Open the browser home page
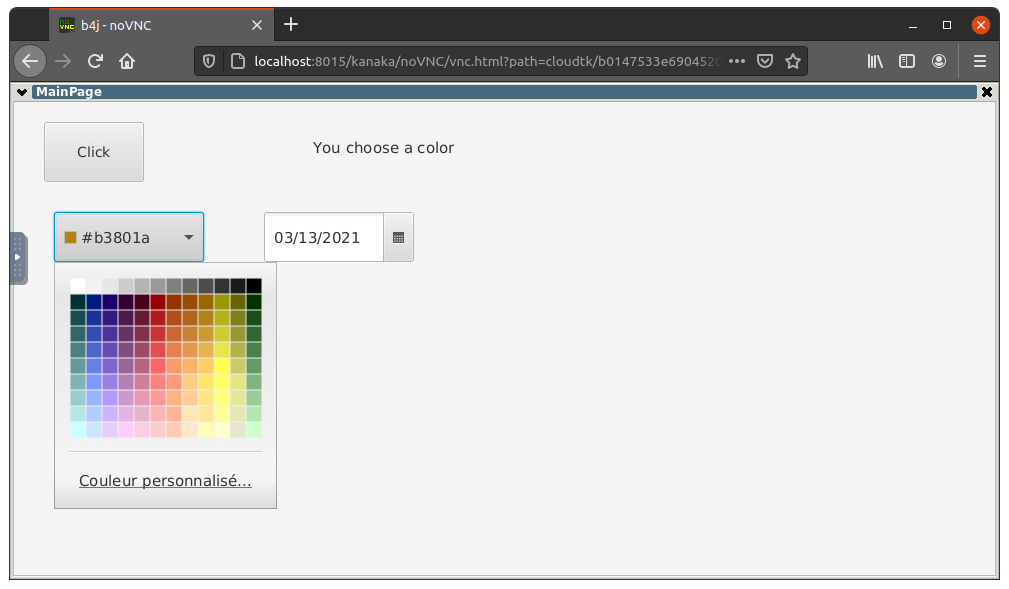1009x589 pixels. coord(127,61)
